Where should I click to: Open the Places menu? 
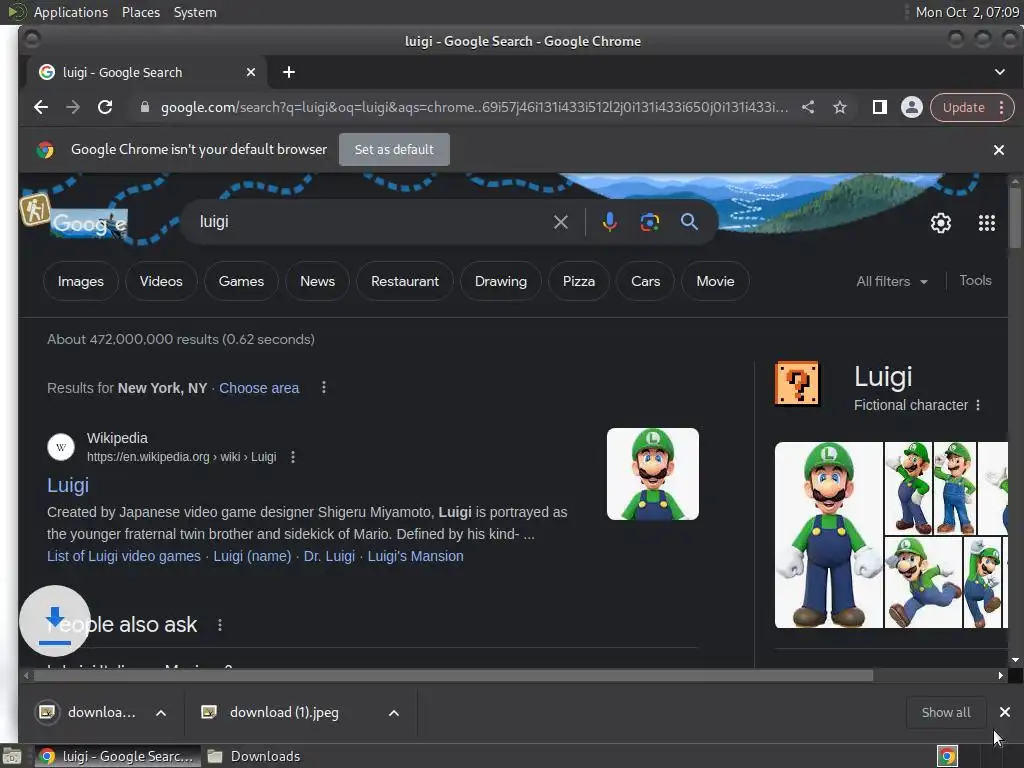click(140, 12)
